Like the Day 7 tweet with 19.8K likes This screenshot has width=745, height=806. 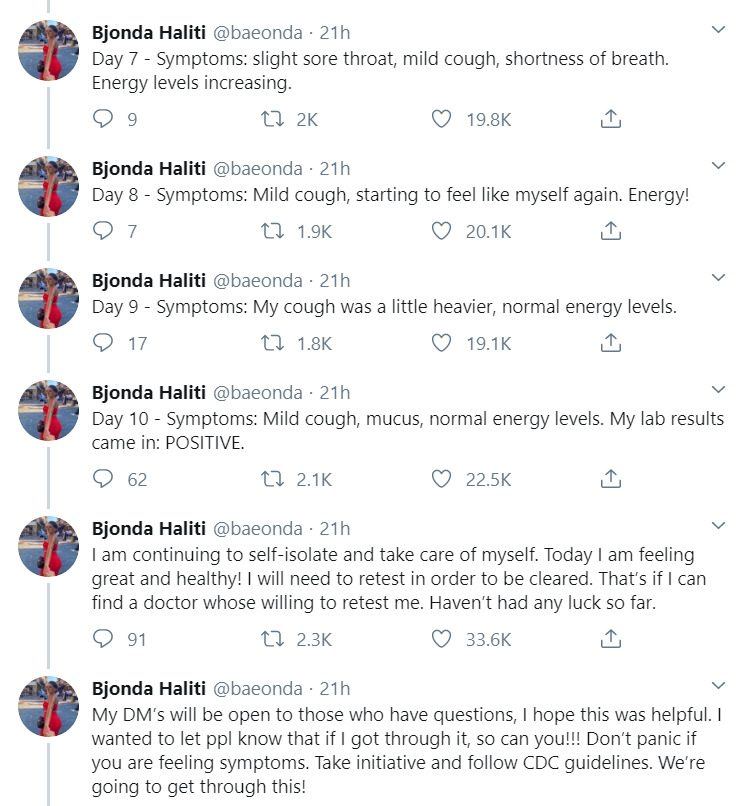(x=441, y=119)
